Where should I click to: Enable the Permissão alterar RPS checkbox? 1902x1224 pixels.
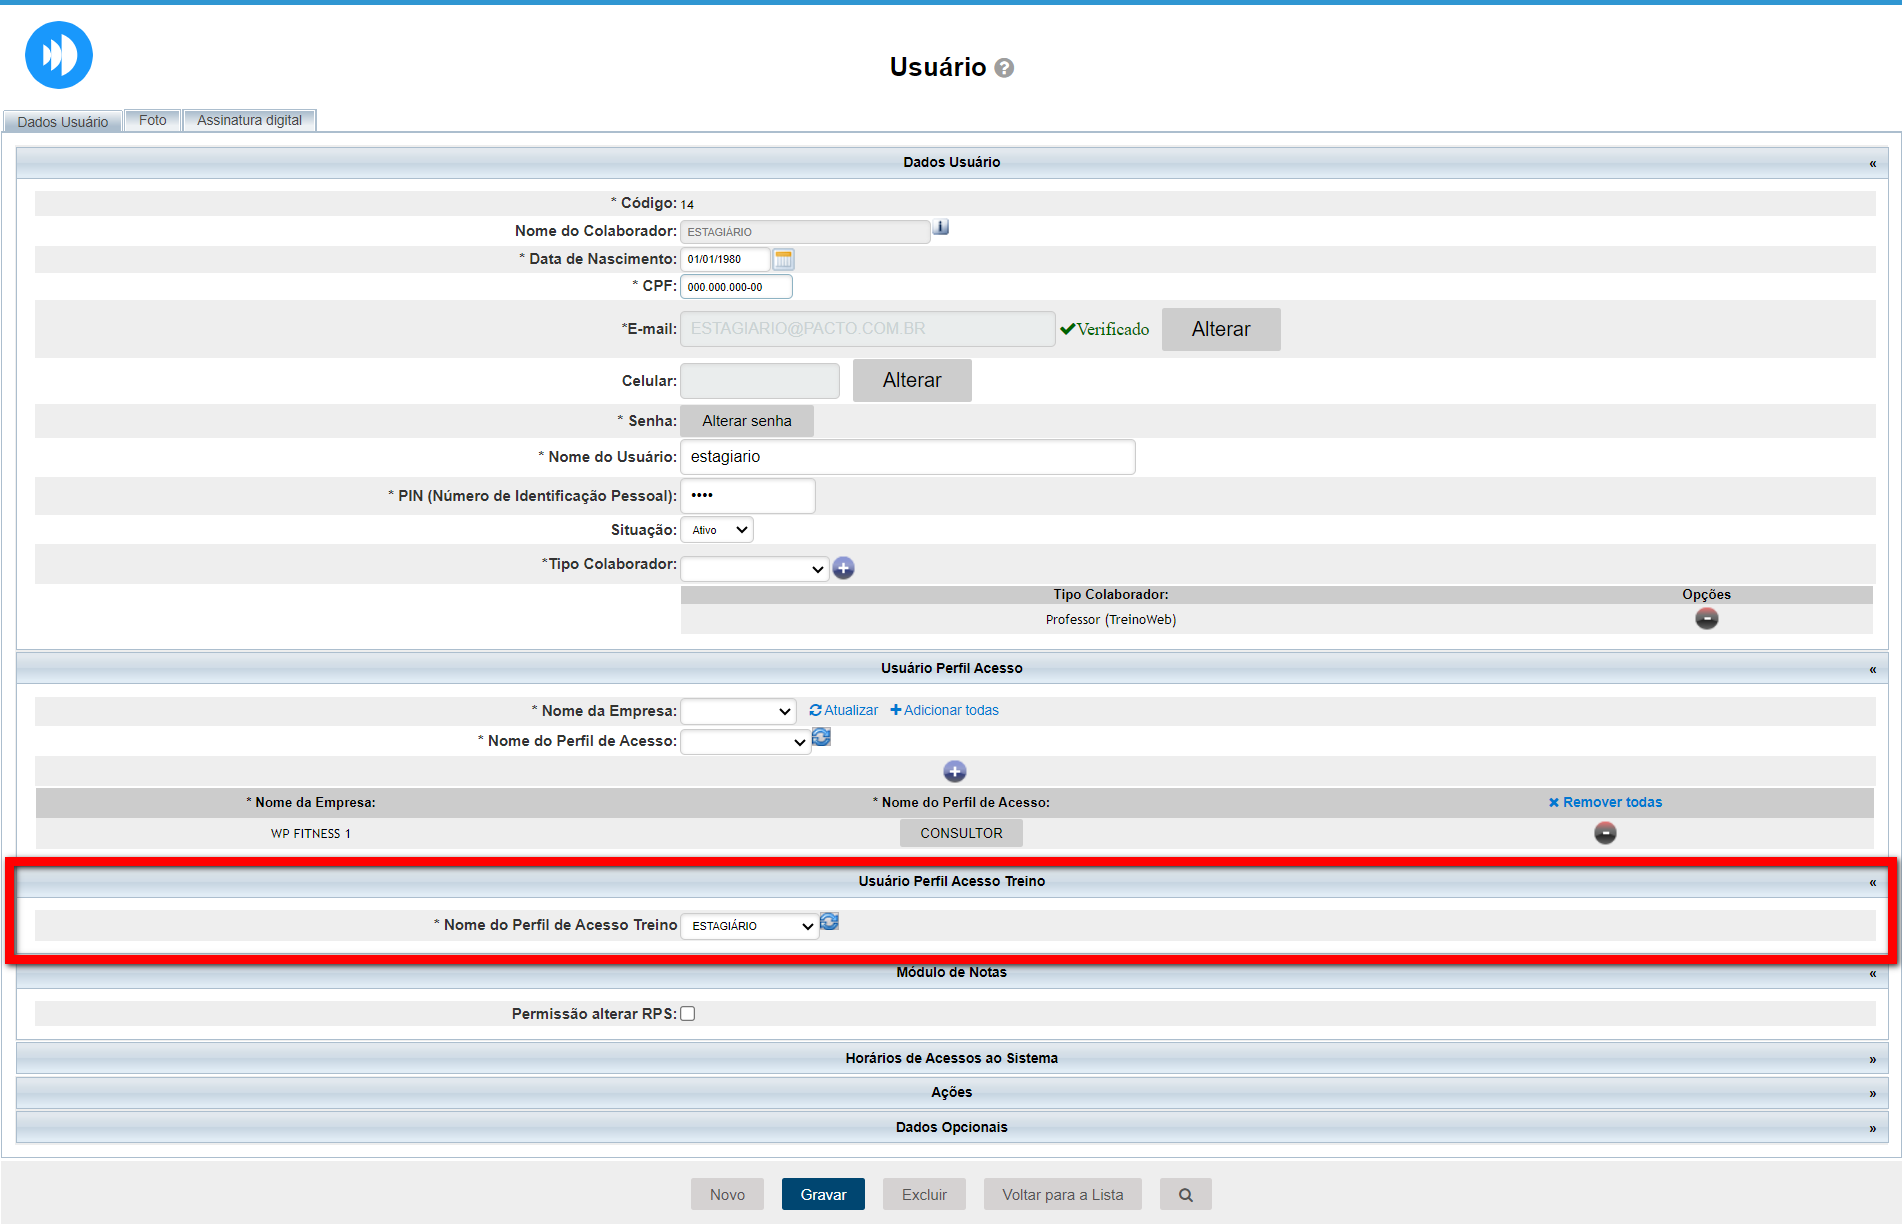tap(688, 1014)
